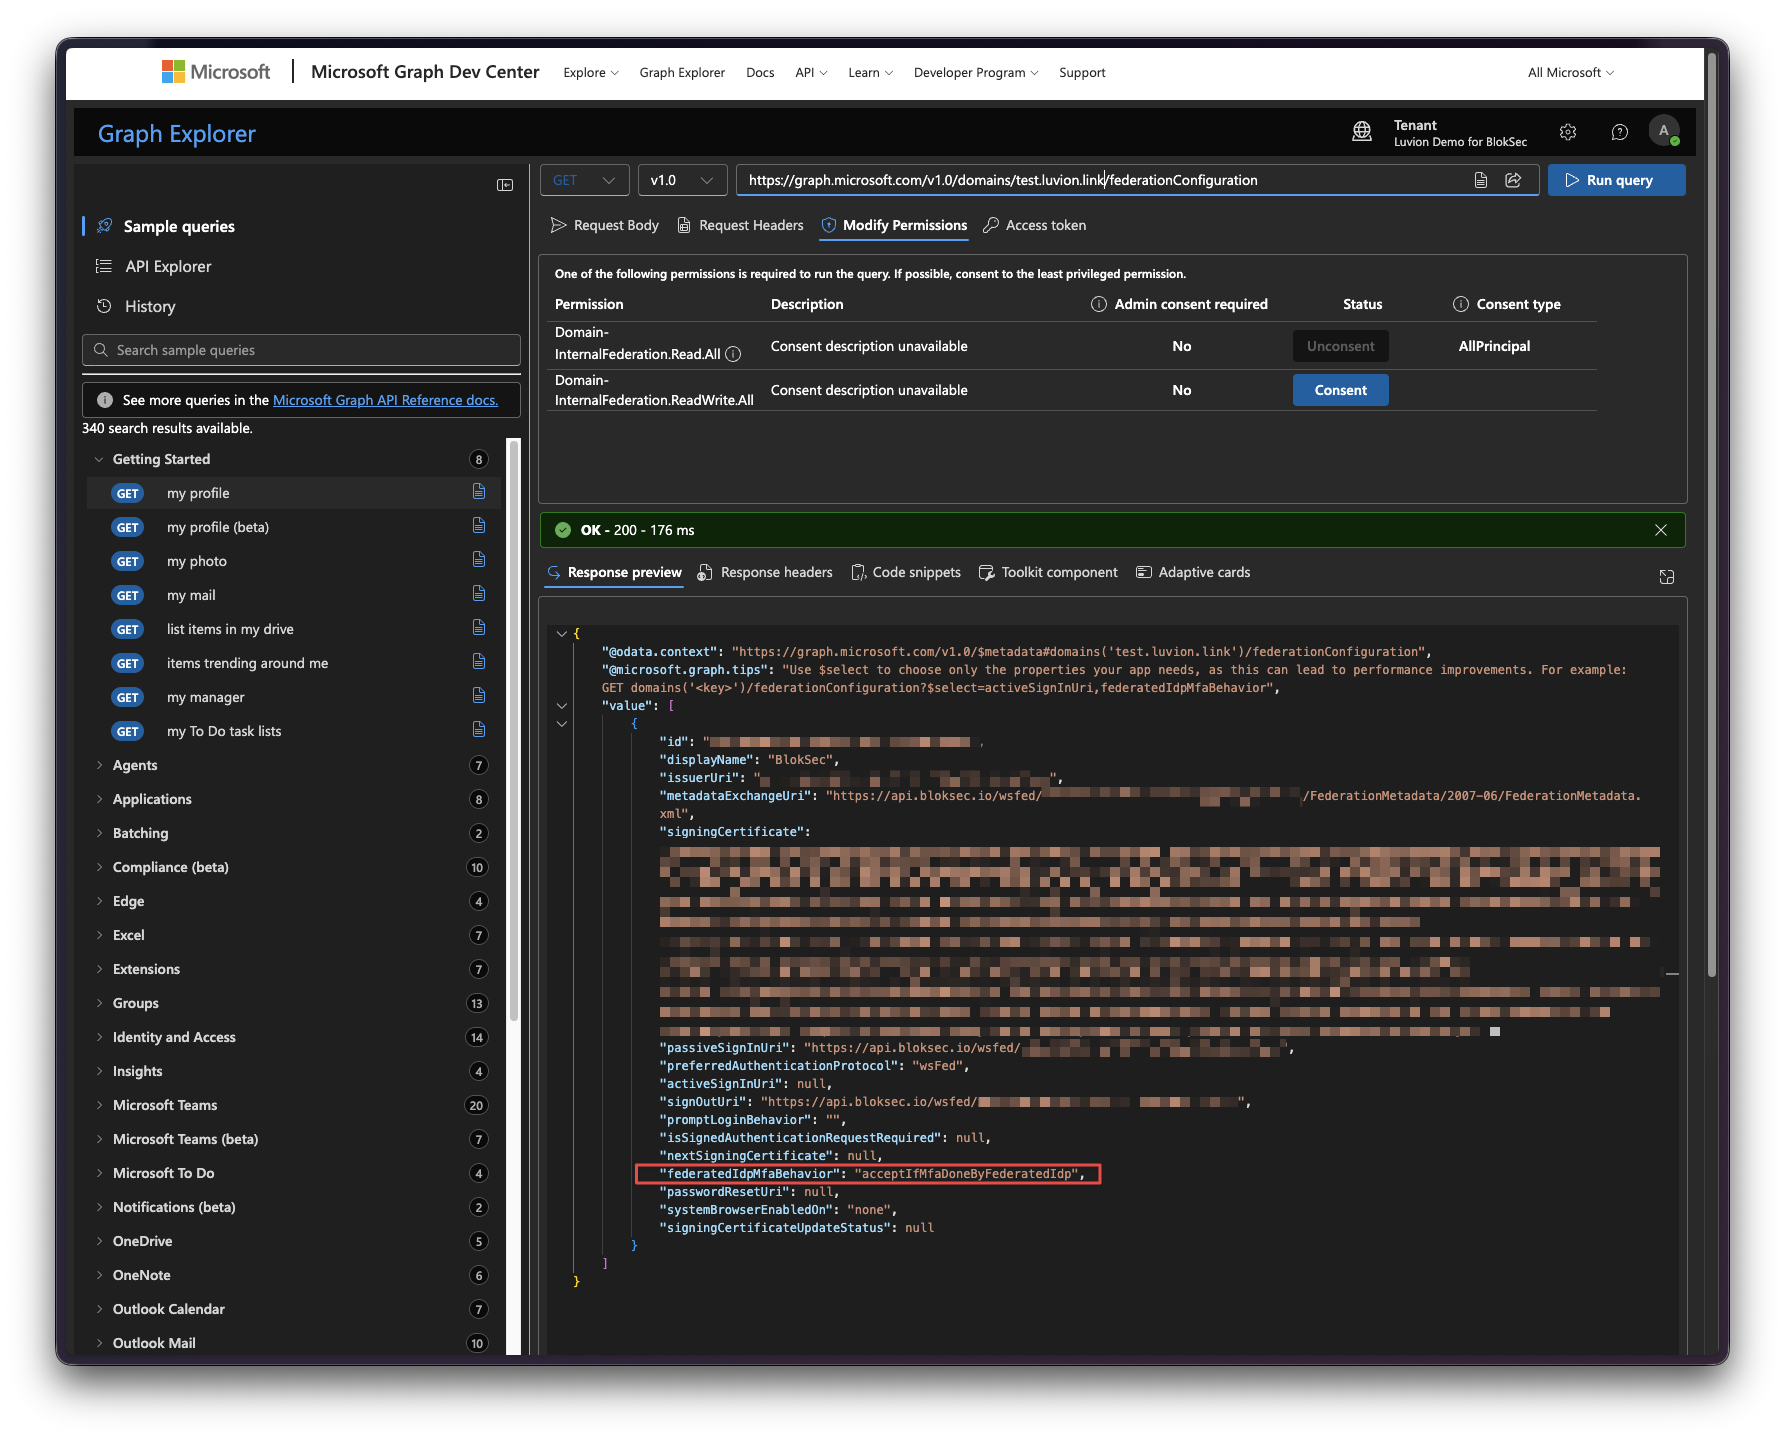Click the Search sample queries field
This screenshot has width=1785, height=1439.
point(301,350)
